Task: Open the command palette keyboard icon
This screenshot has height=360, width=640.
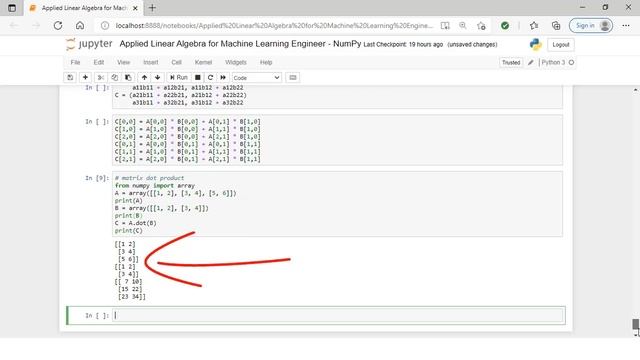Action: pos(293,78)
